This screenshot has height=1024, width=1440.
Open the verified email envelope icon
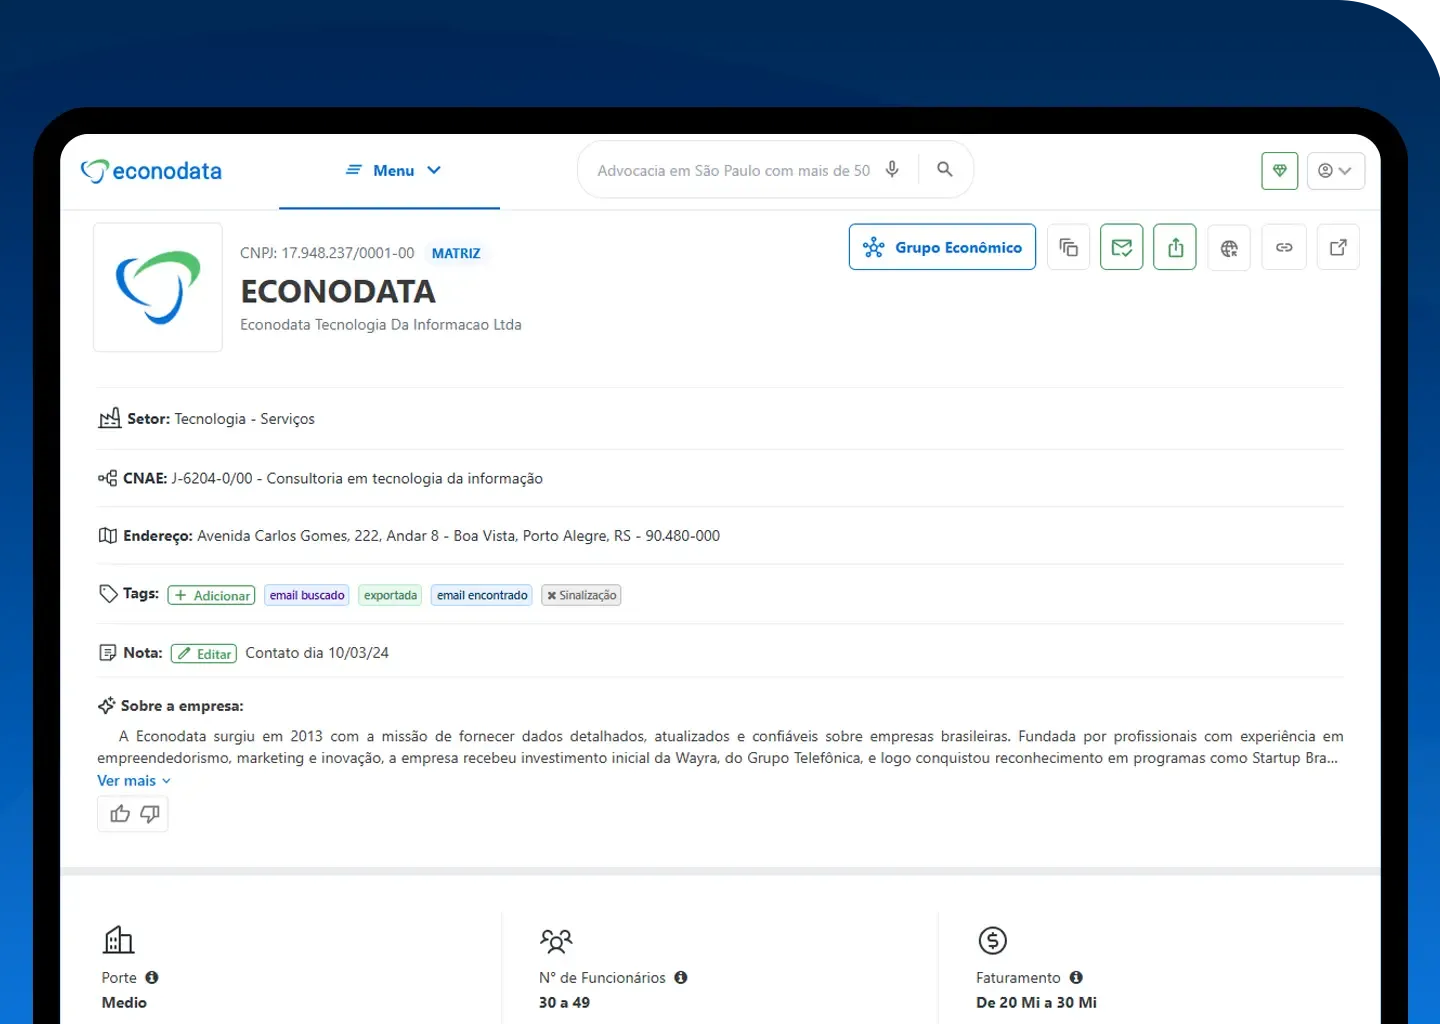[1121, 247]
